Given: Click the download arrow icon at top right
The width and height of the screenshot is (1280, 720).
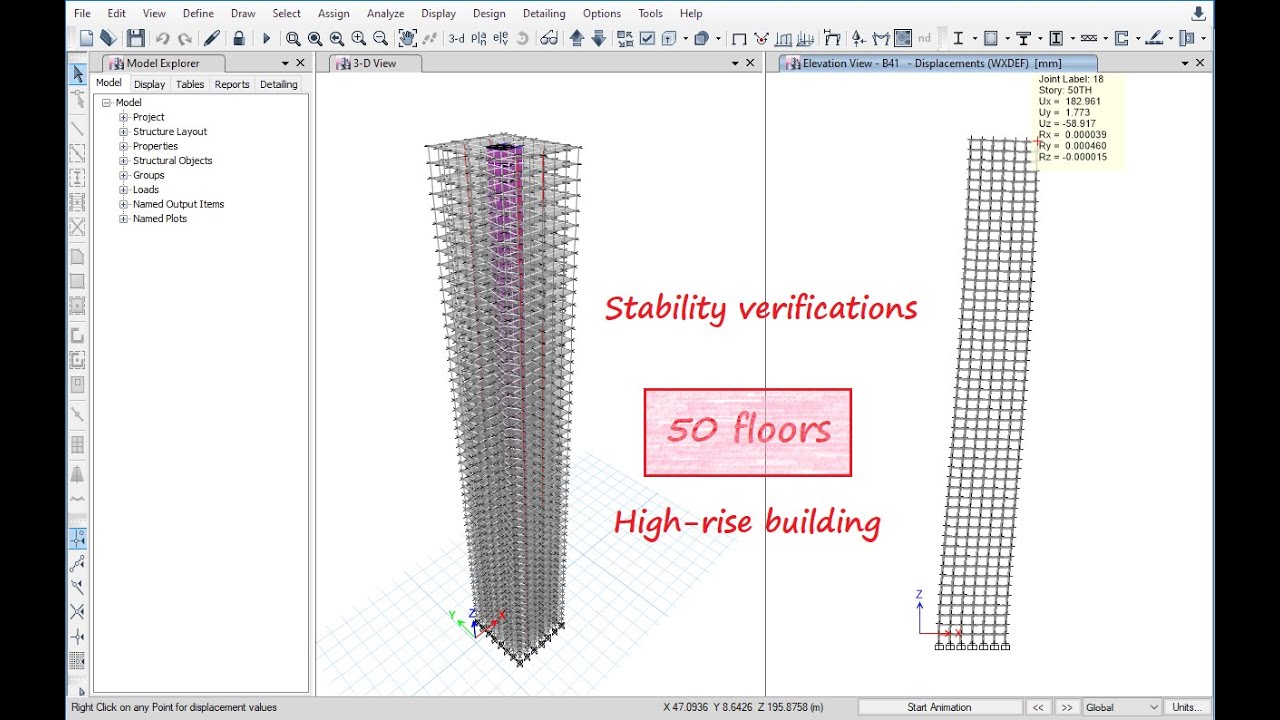Looking at the screenshot, I should (x=1199, y=13).
